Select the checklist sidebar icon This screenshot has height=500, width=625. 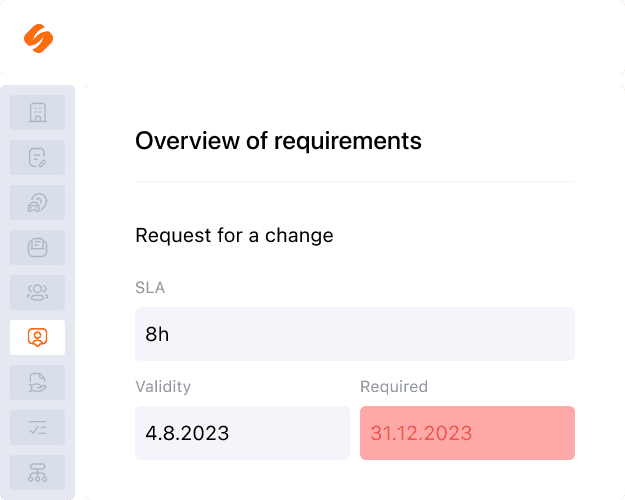click(37, 428)
